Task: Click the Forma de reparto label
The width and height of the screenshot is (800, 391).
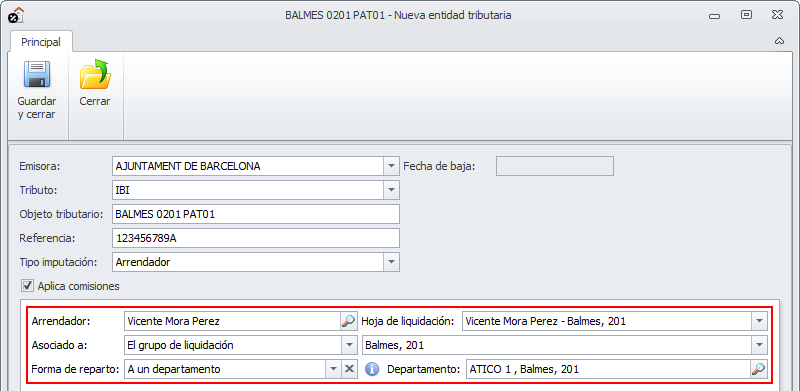Action: (x=76, y=369)
